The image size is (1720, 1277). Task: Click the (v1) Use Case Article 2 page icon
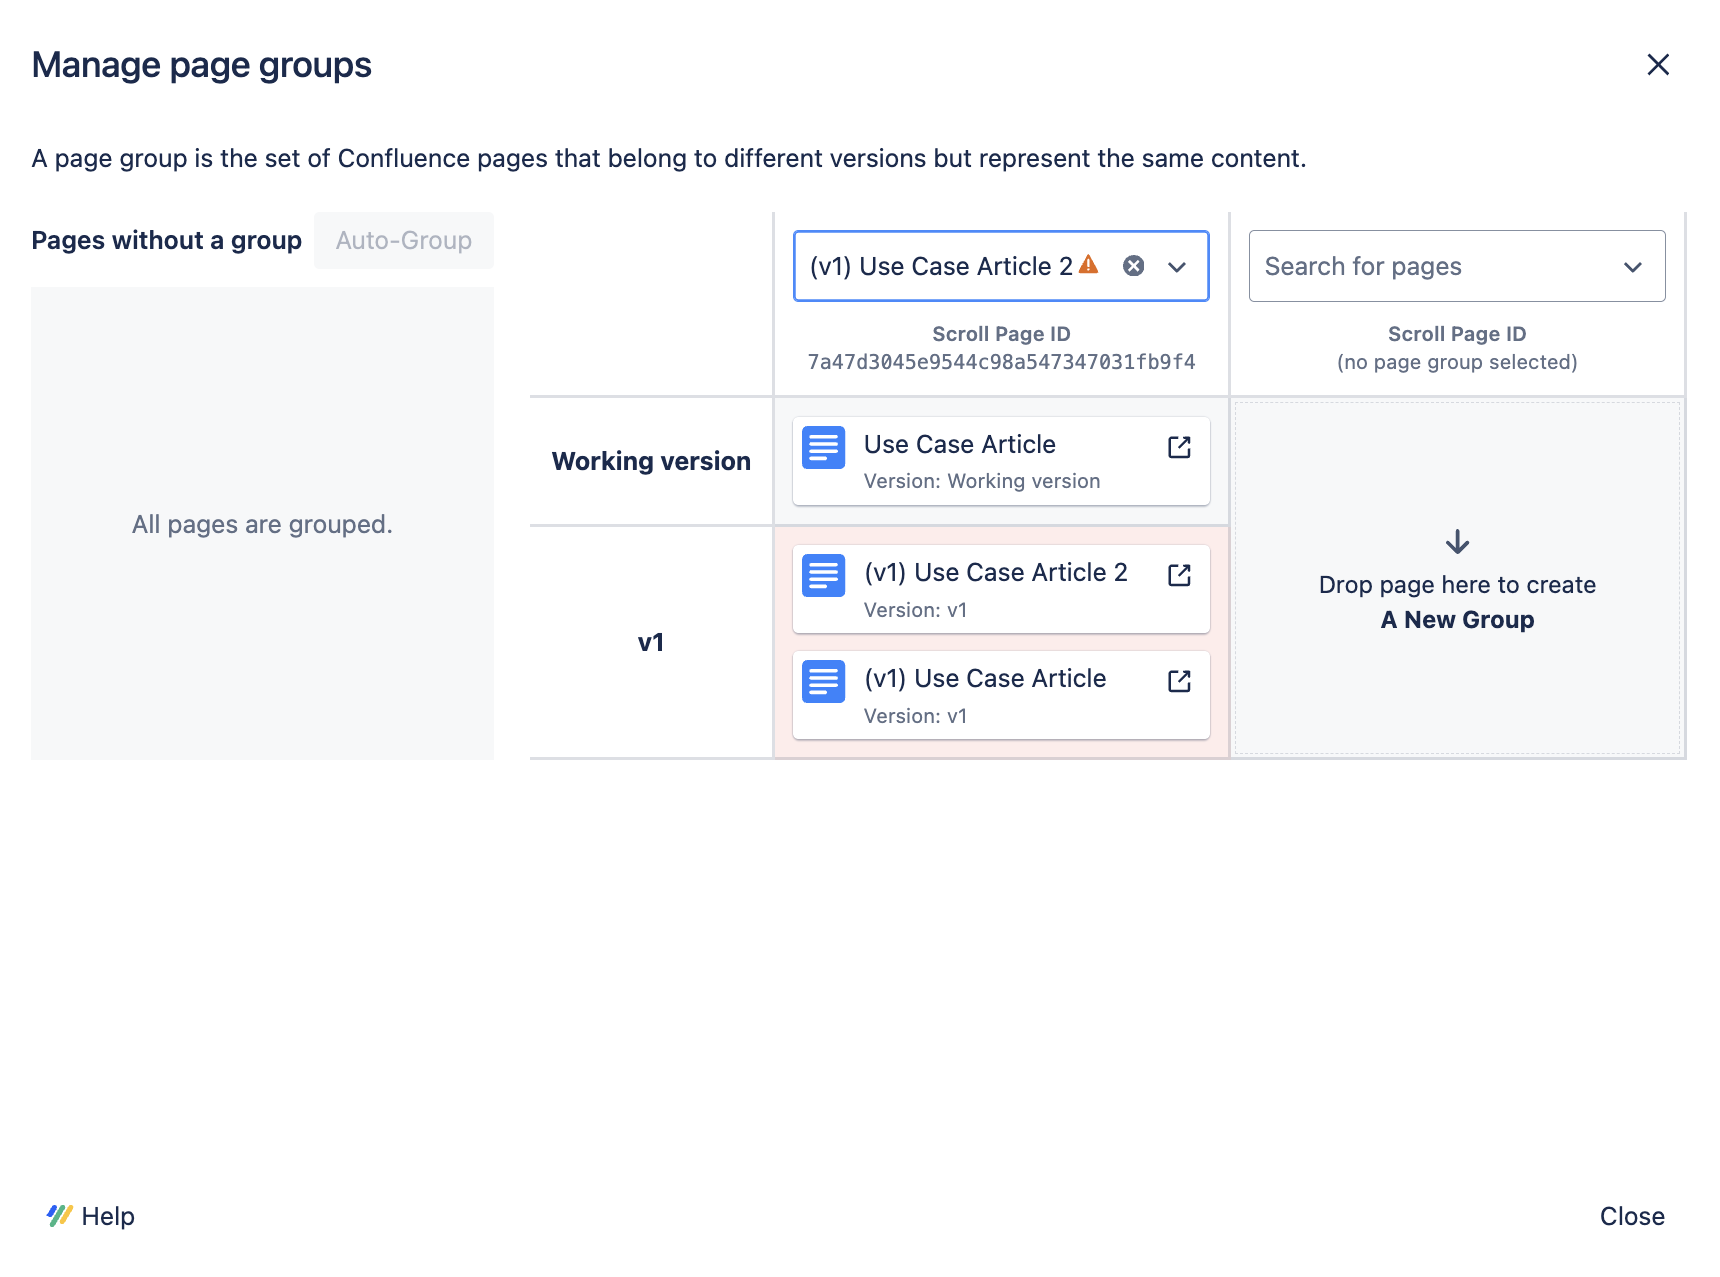[824, 576]
